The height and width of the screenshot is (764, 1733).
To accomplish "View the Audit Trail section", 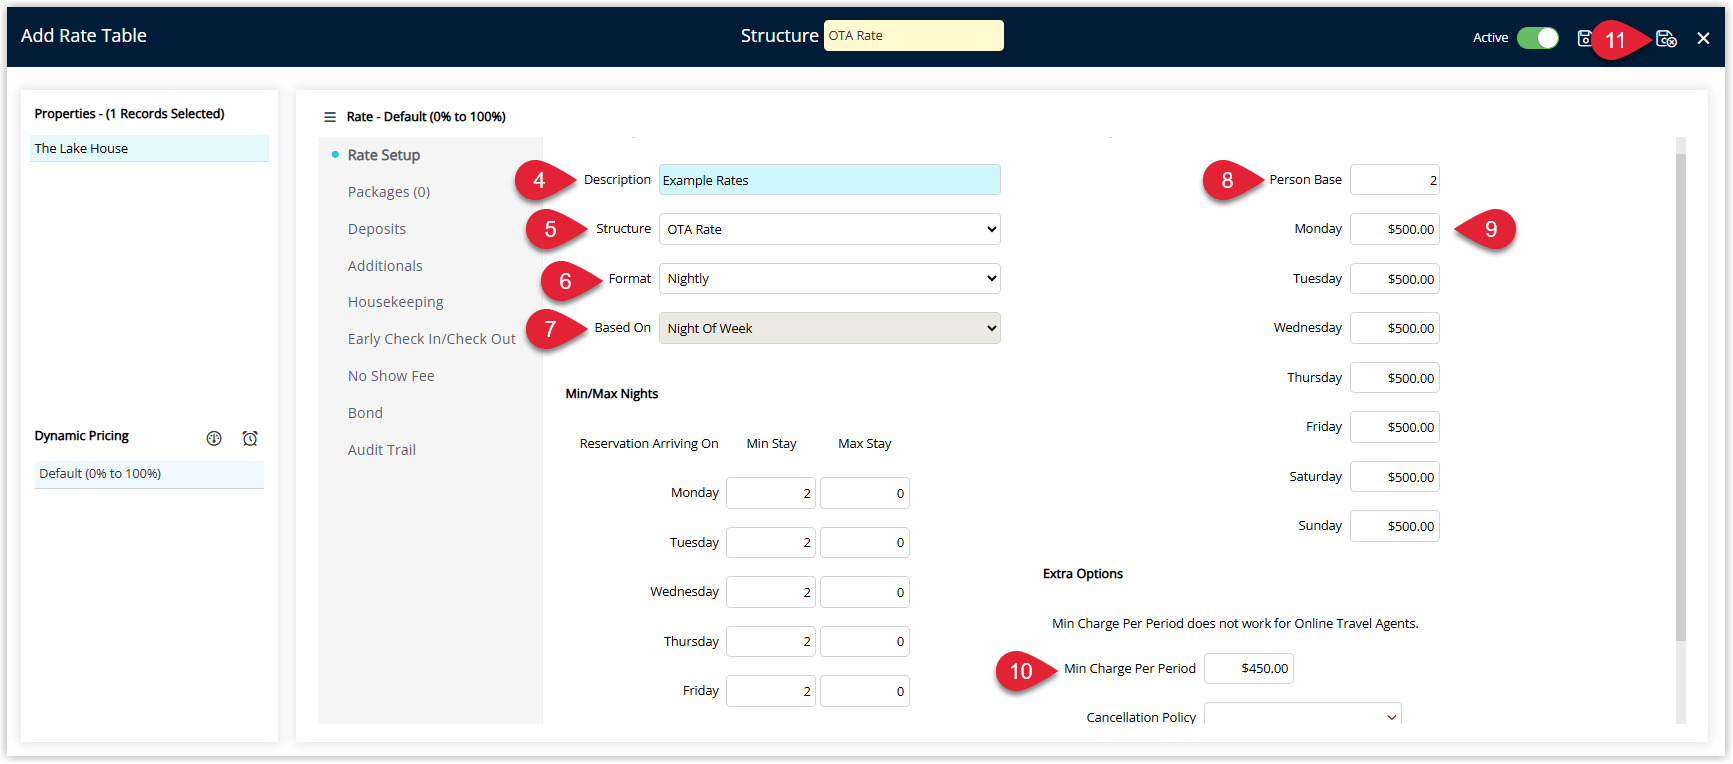I will [382, 450].
